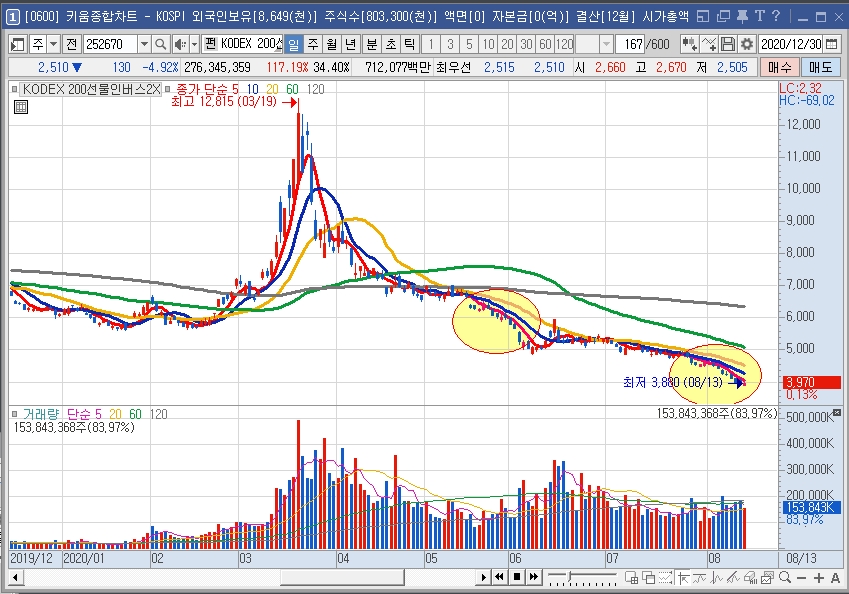Click the 최저 3,880 (08/13) label
This screenshot has width=849, height=594.
[673, 382]
